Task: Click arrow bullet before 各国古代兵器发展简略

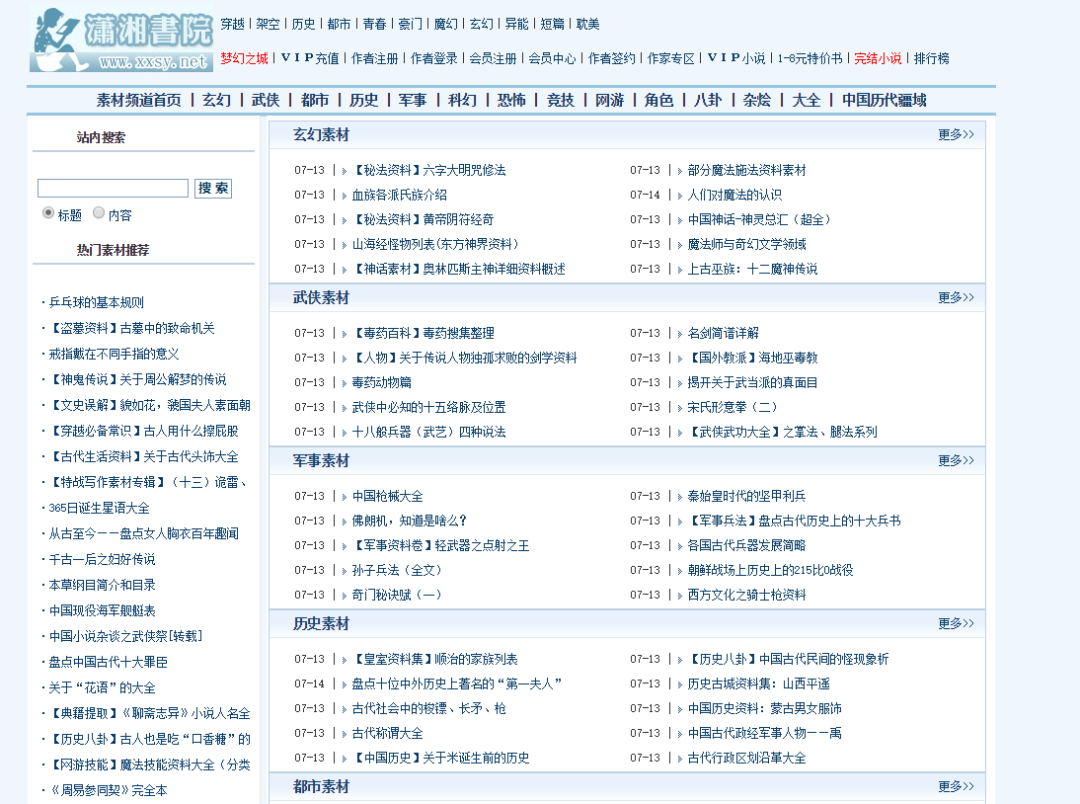Action: point(680,546)
